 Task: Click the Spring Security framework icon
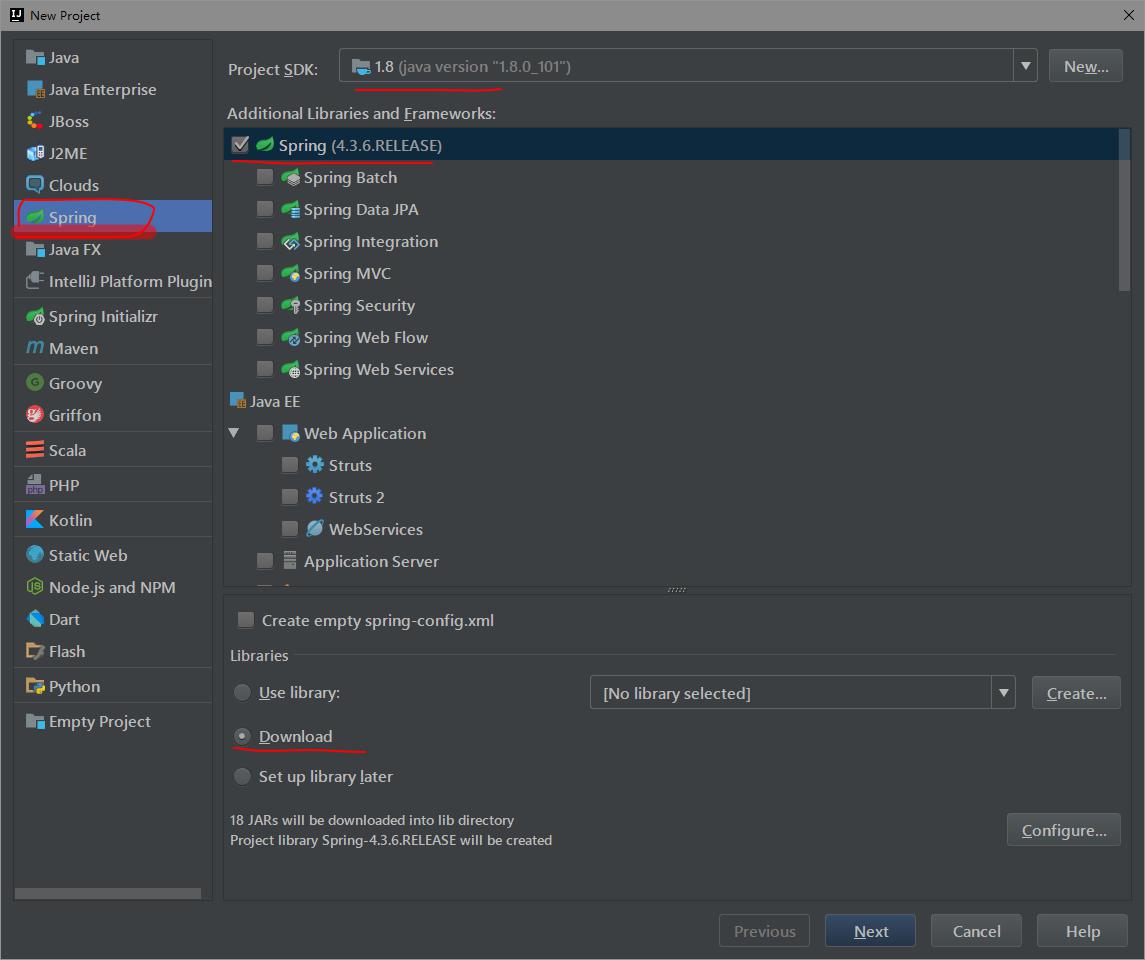click(x=291, y=305)
